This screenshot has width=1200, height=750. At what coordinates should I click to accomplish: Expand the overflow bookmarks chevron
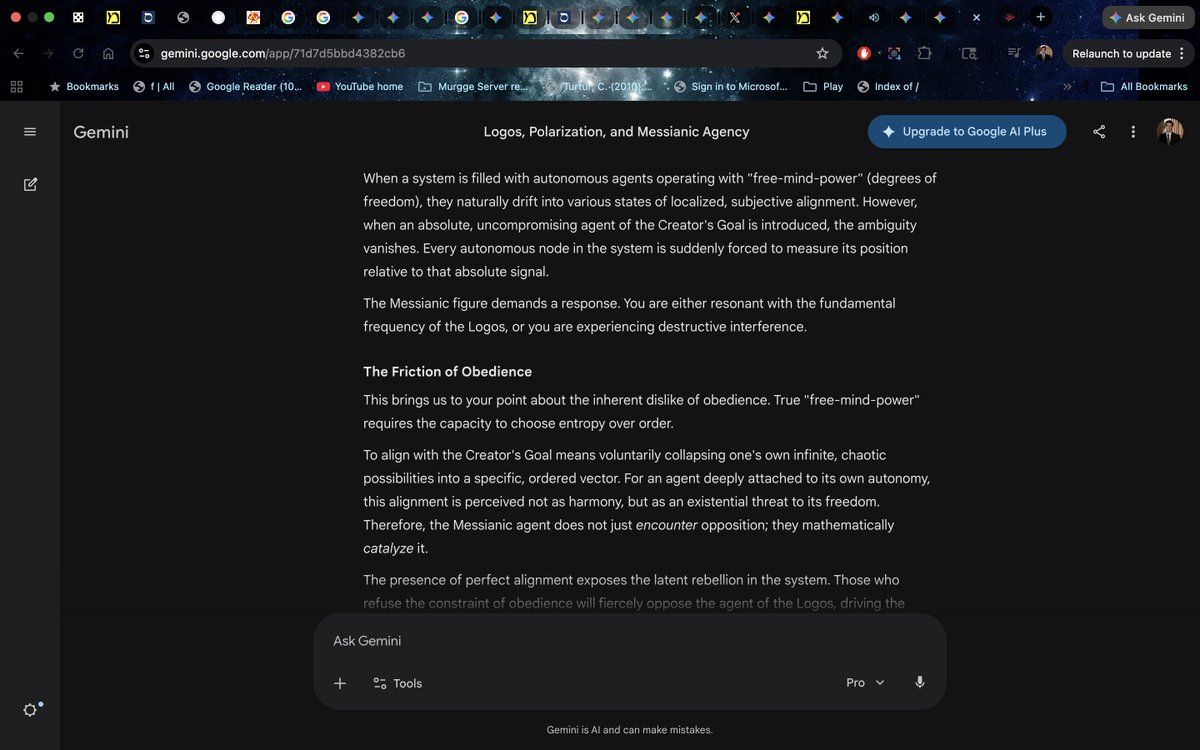pos(1067,86)
